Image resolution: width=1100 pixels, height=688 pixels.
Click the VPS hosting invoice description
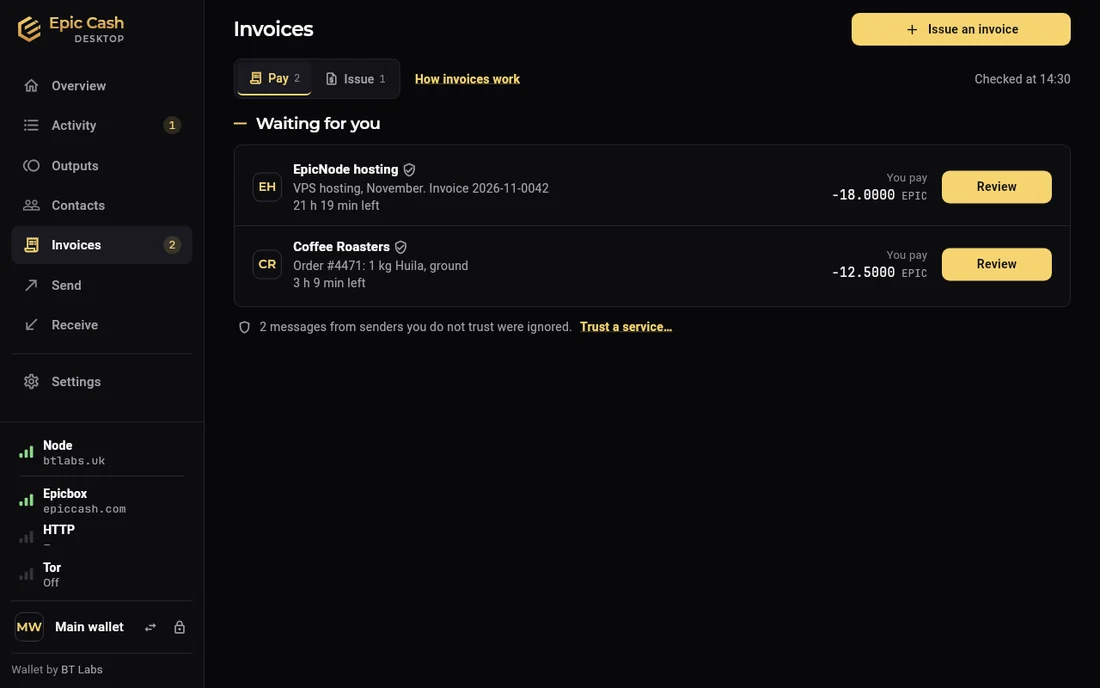click(421, 189)
